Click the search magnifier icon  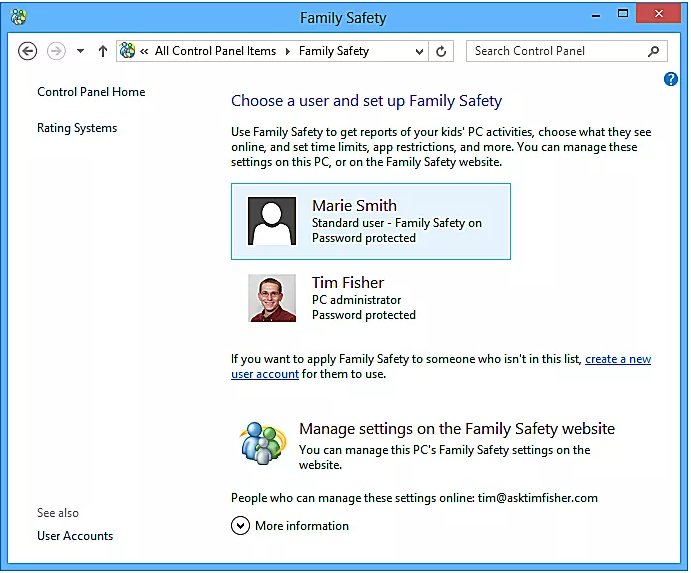654,51
